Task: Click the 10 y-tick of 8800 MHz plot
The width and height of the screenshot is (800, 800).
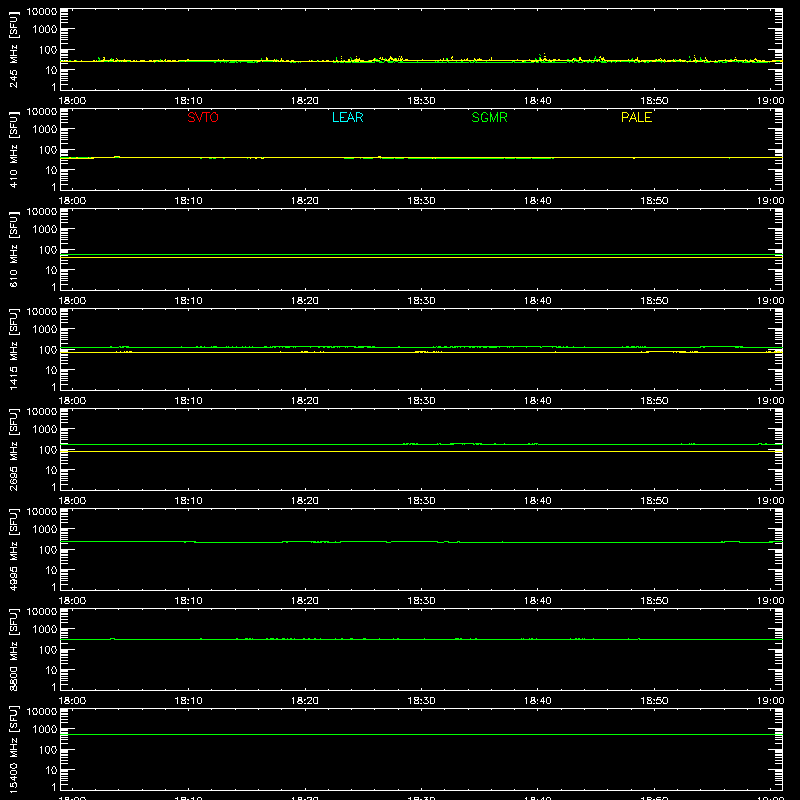Action: coord(51,670)
